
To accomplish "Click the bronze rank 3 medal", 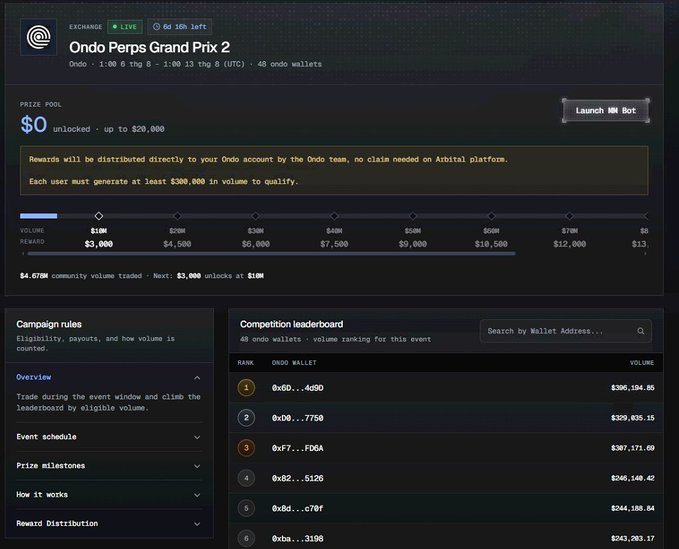I will click(246, 448).
